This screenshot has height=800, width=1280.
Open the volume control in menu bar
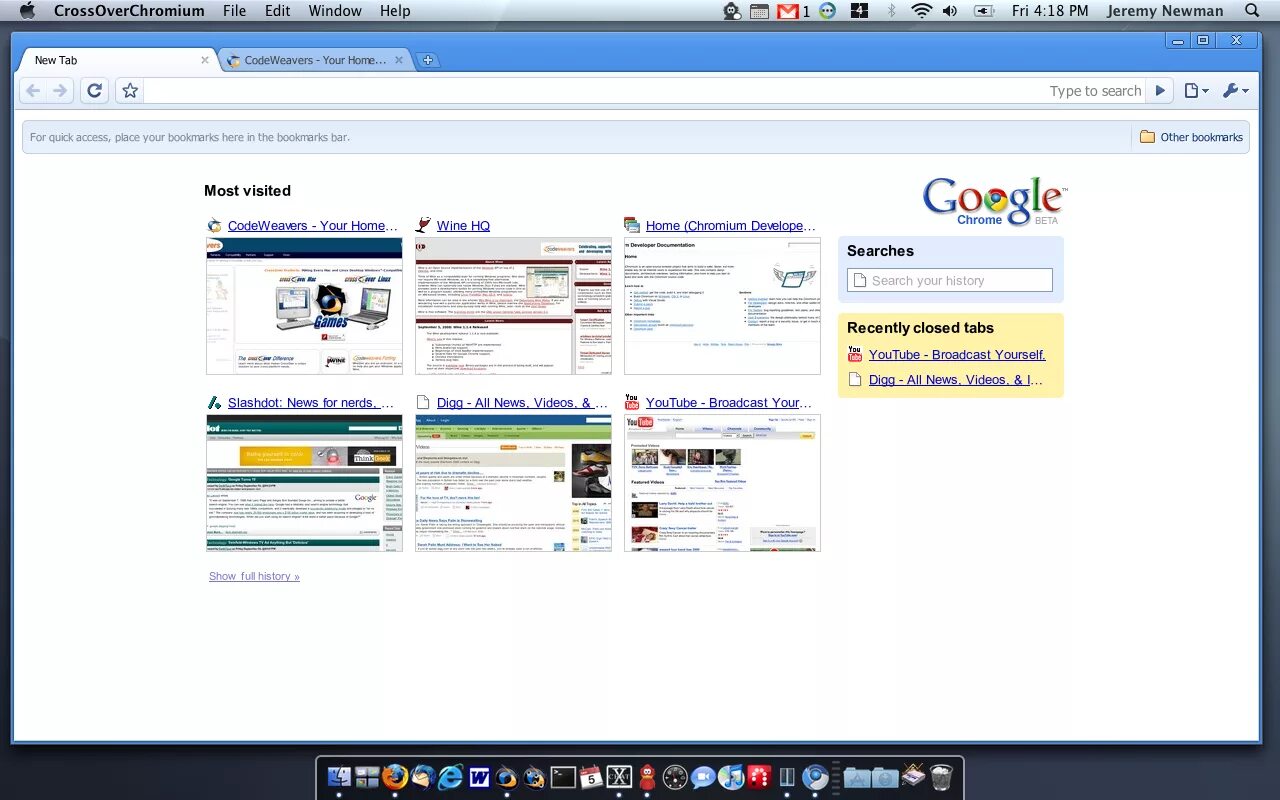pyautogui.click(x=949, y=11)
